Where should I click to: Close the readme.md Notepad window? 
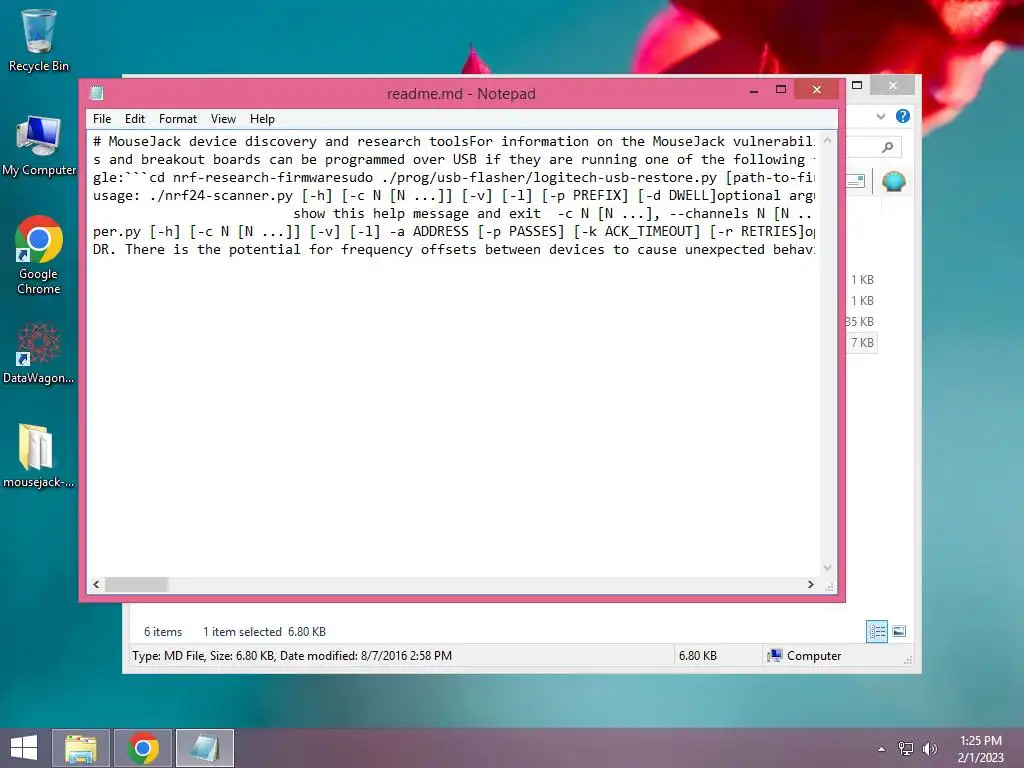click(816, 89)
